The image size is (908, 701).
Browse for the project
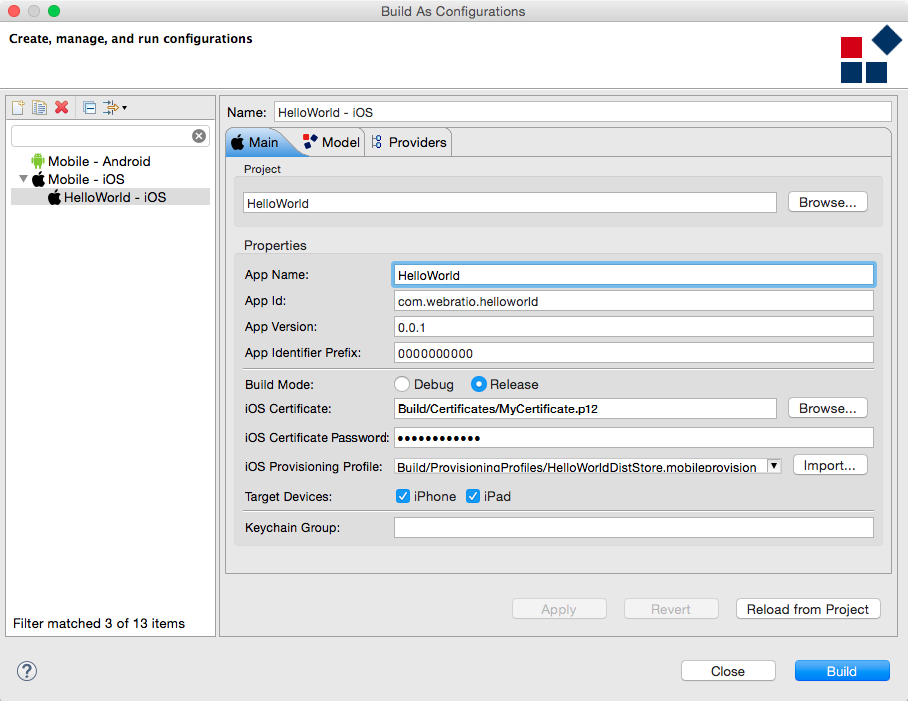[828, 203]
